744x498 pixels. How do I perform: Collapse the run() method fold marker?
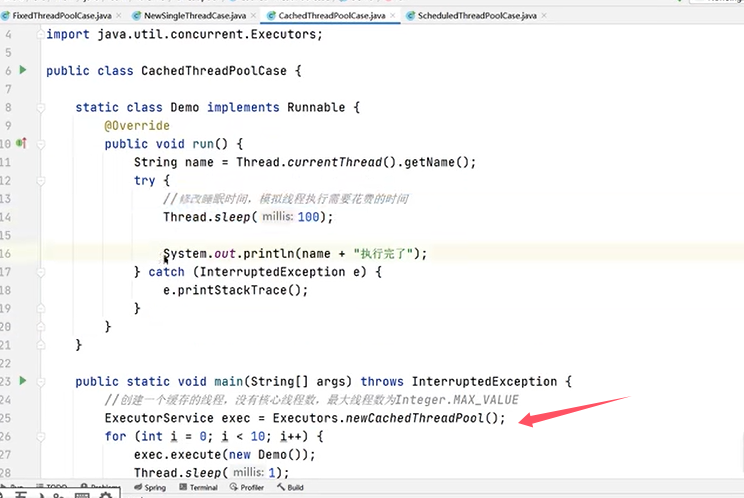(41, 144)
